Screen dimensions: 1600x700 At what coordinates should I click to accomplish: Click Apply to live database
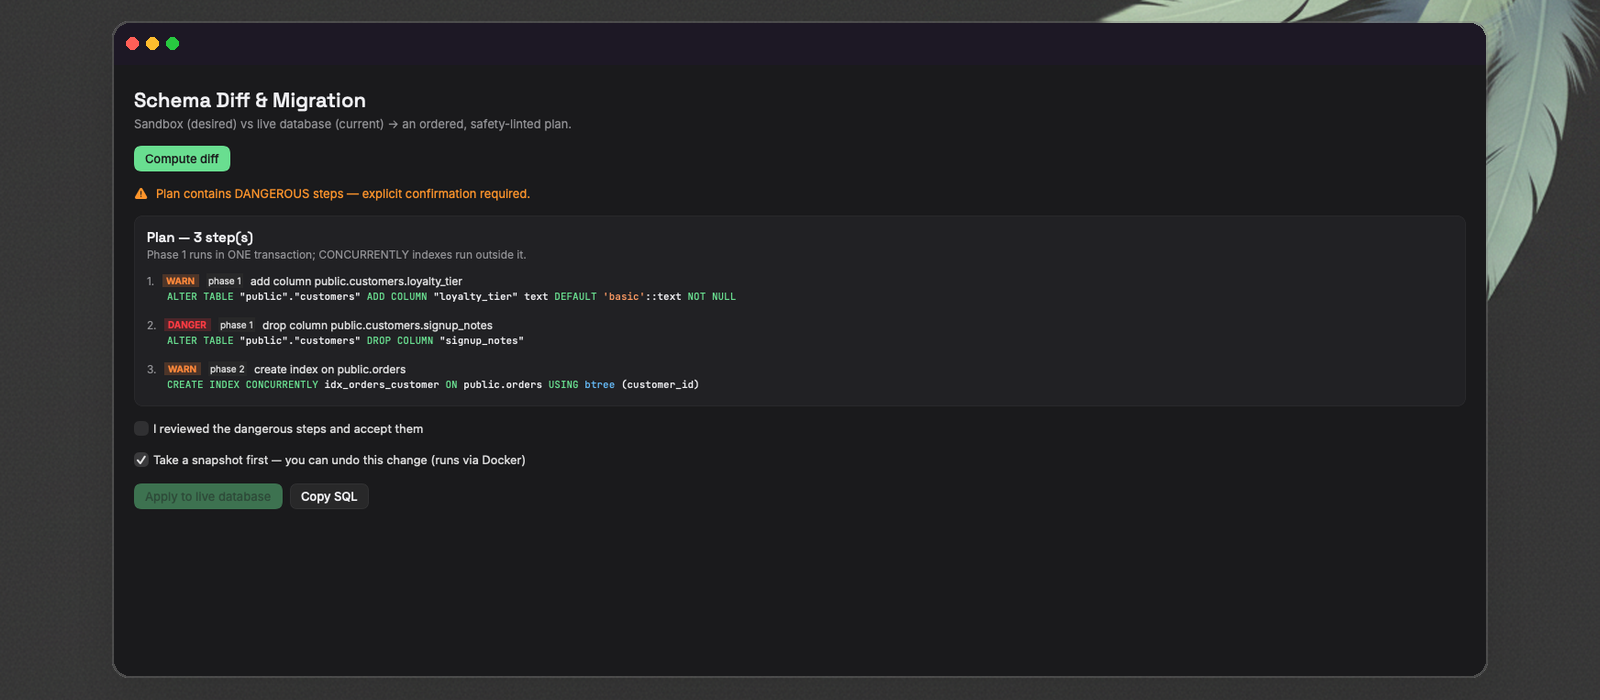[208, 497]
